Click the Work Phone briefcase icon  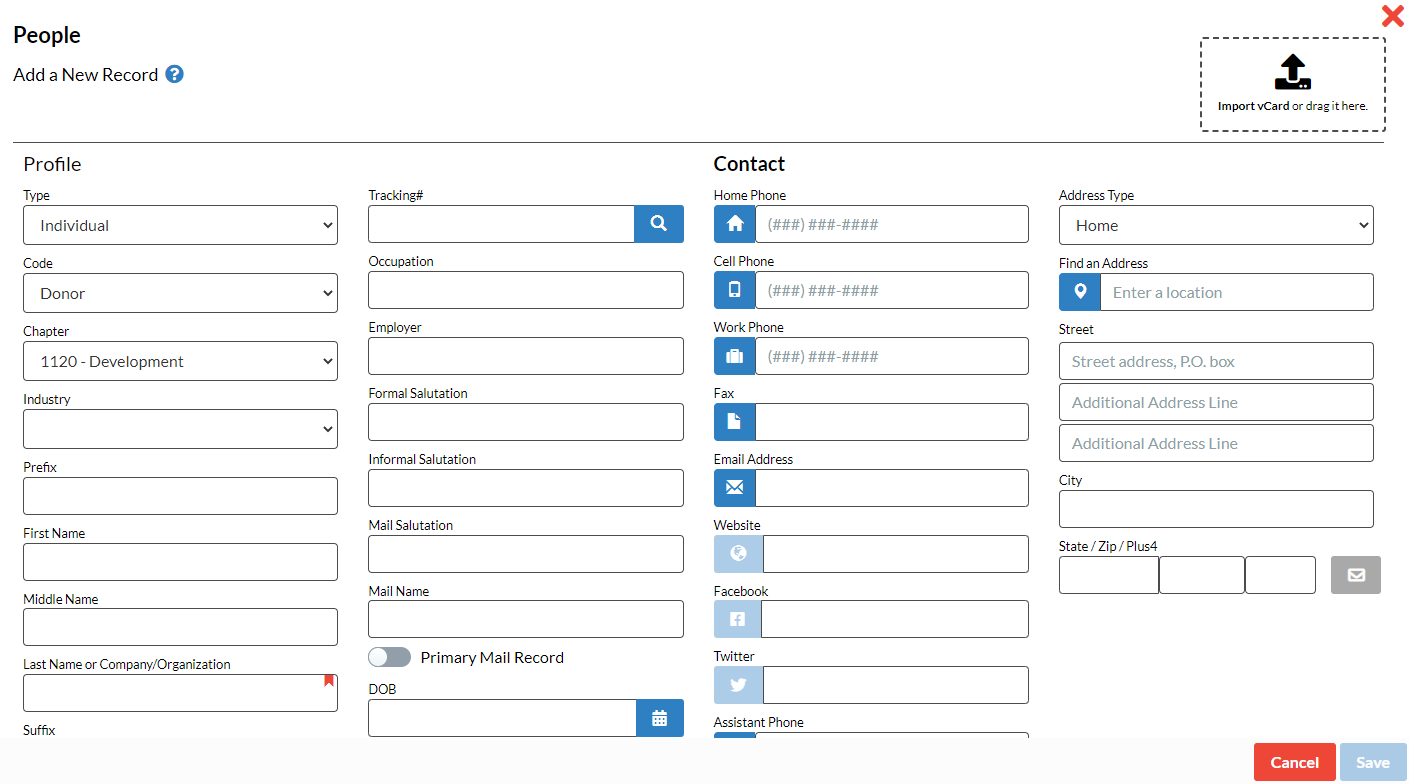tap(735, 356)
